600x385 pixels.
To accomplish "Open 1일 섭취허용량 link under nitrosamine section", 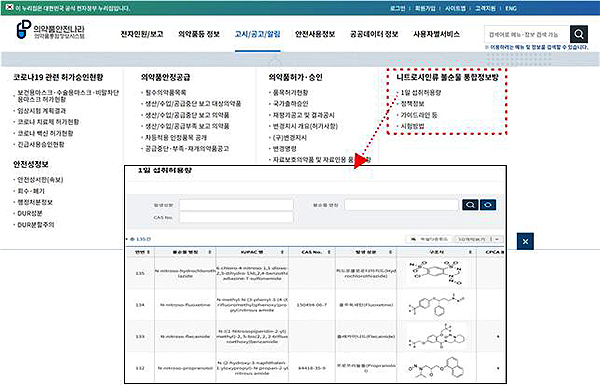I will point(421,93).
